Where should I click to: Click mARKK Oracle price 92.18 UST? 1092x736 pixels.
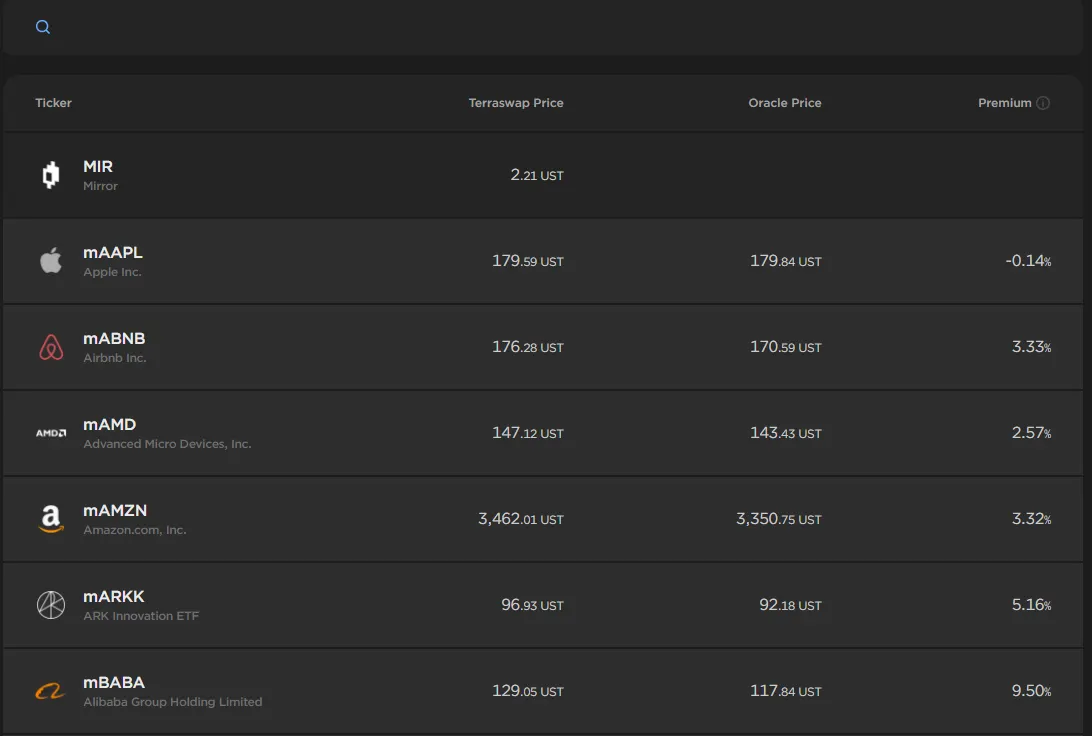pyautogui.click(x=790, y=605)
